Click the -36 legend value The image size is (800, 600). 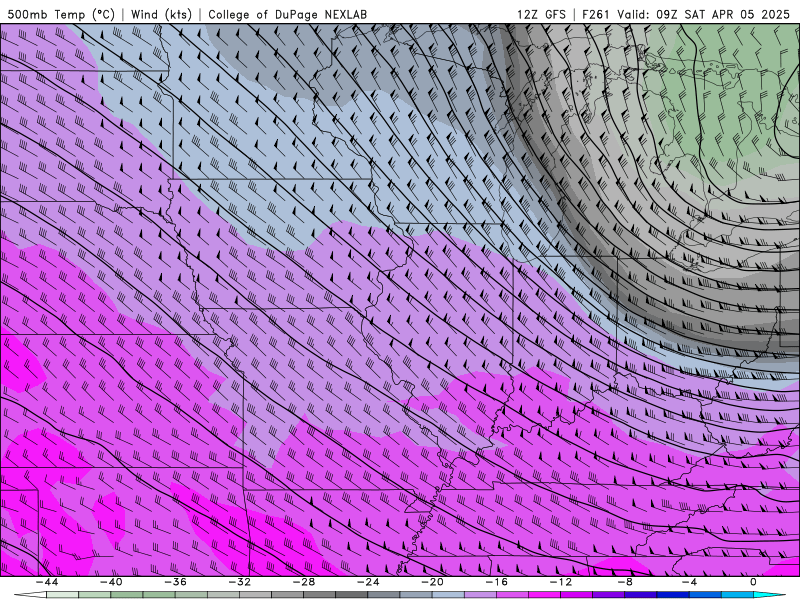pos(175,582)
